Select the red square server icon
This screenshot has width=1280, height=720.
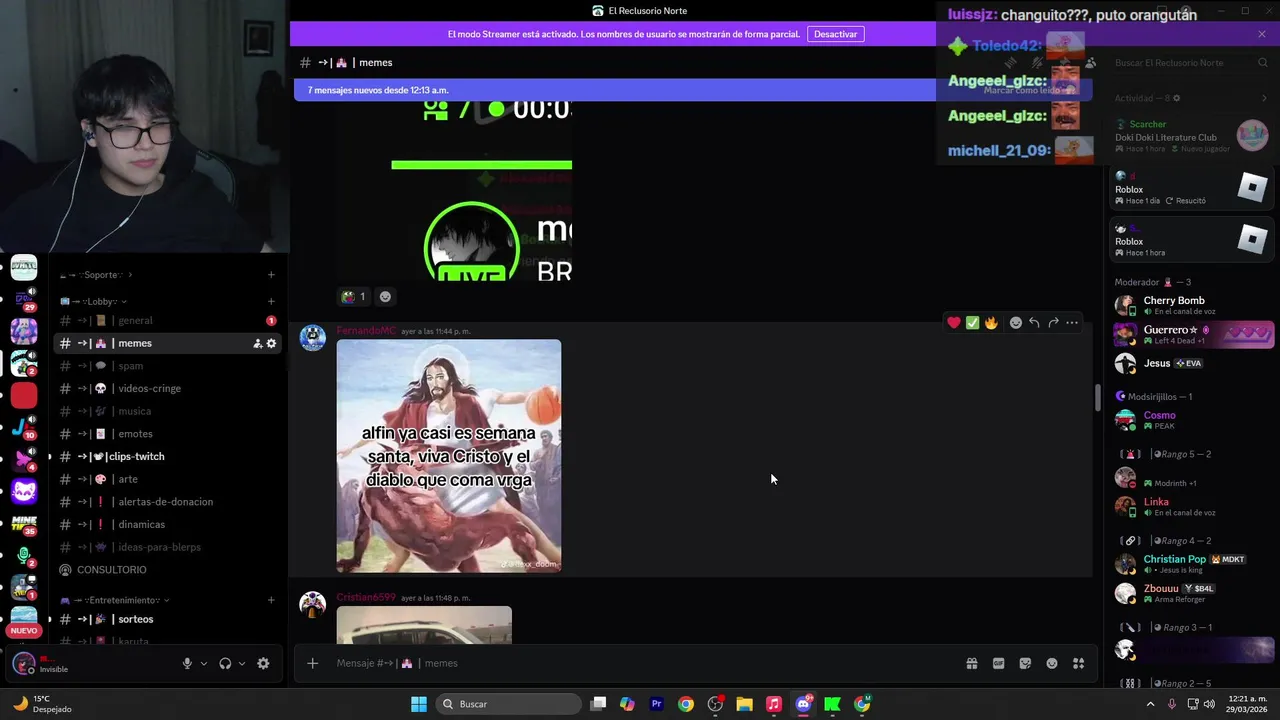24,395
